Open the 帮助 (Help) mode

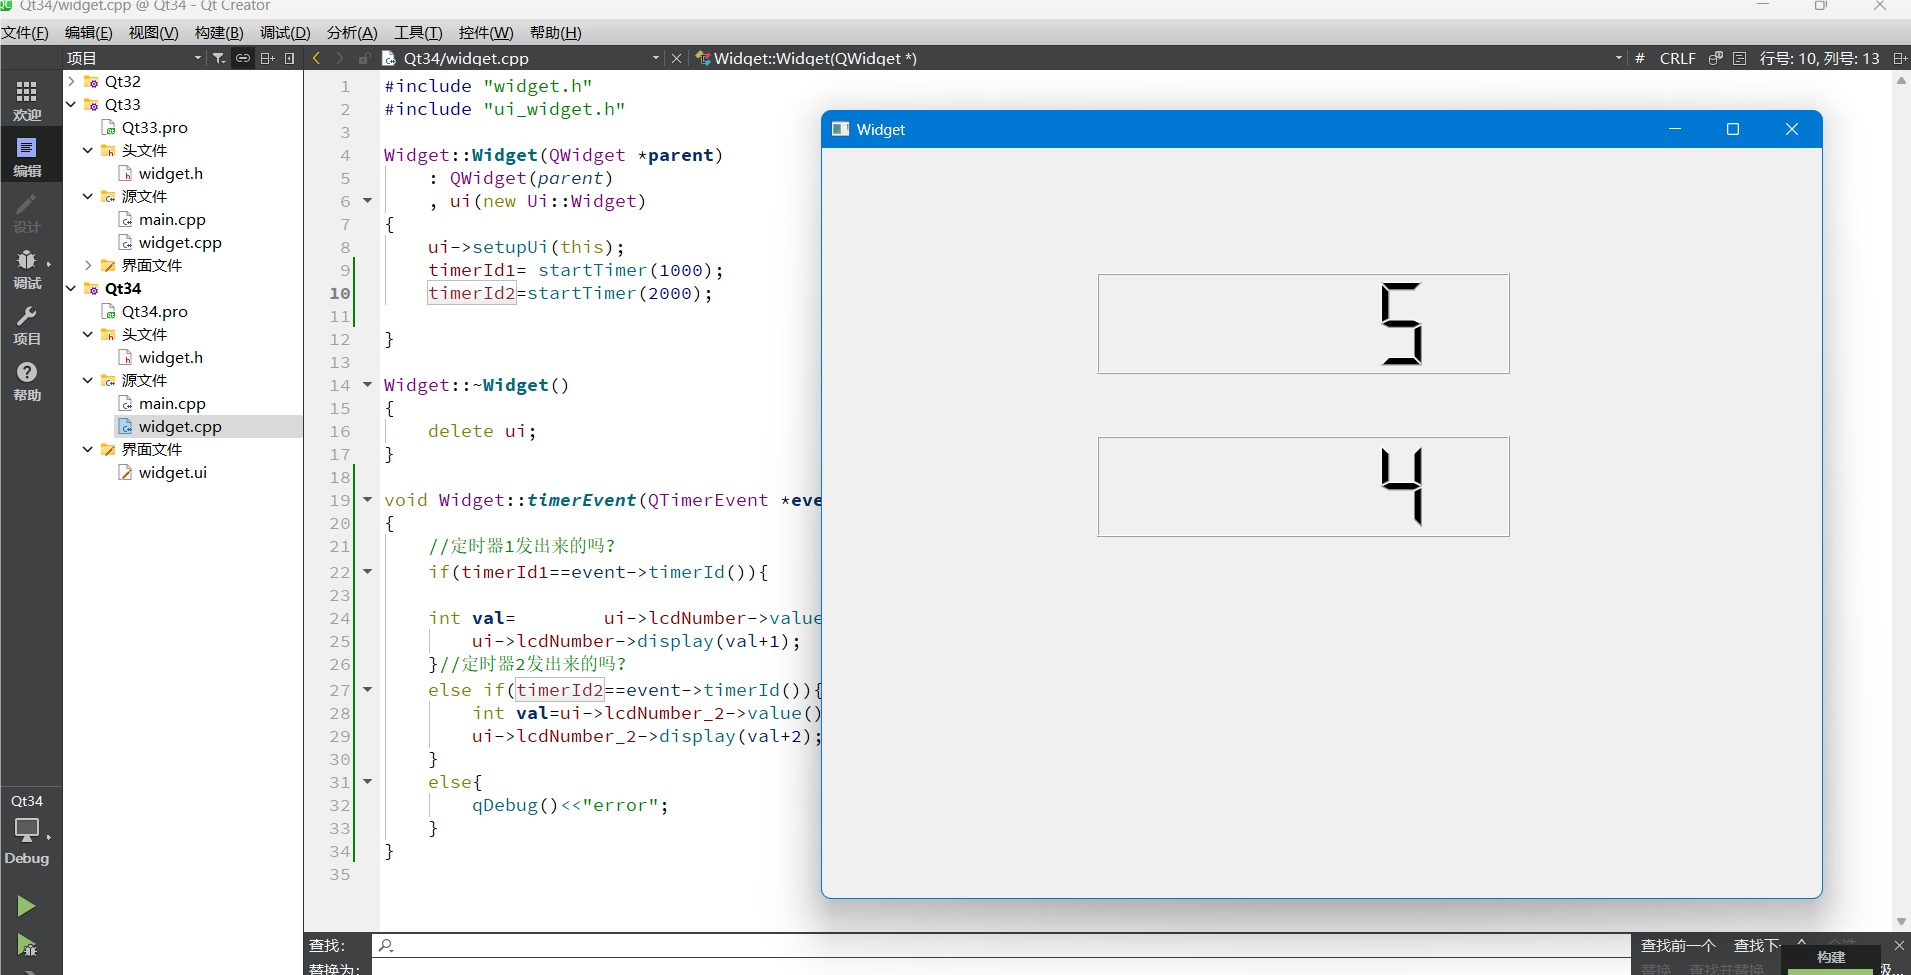click(x=27, y=380)
